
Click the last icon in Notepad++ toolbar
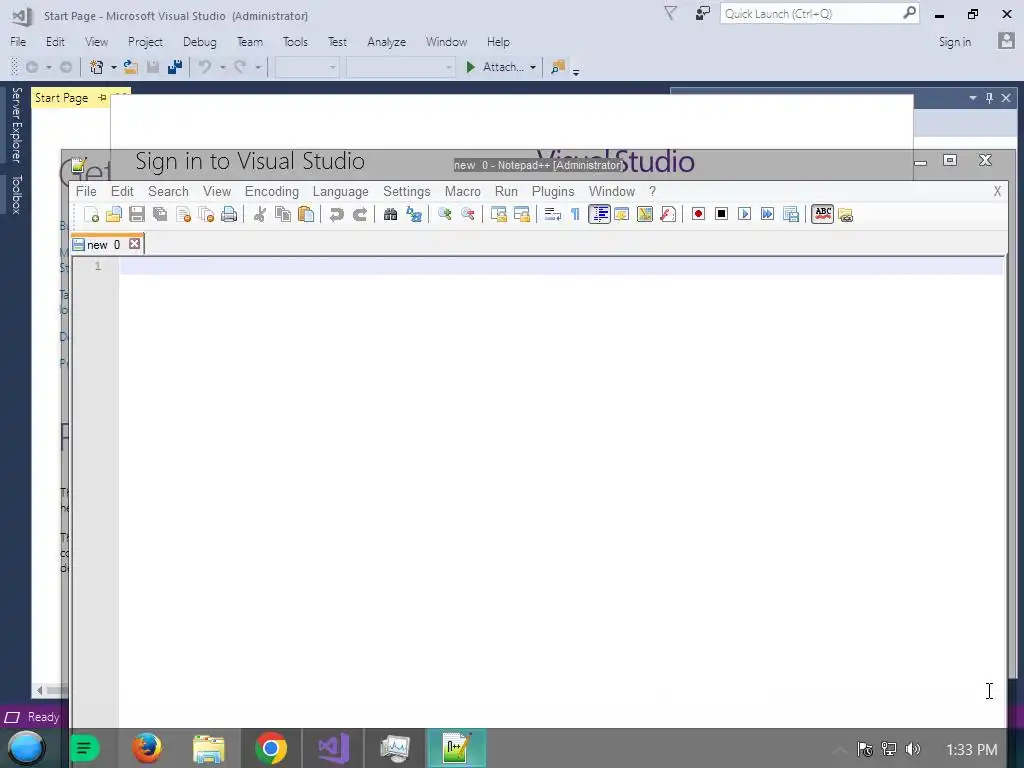846,214
